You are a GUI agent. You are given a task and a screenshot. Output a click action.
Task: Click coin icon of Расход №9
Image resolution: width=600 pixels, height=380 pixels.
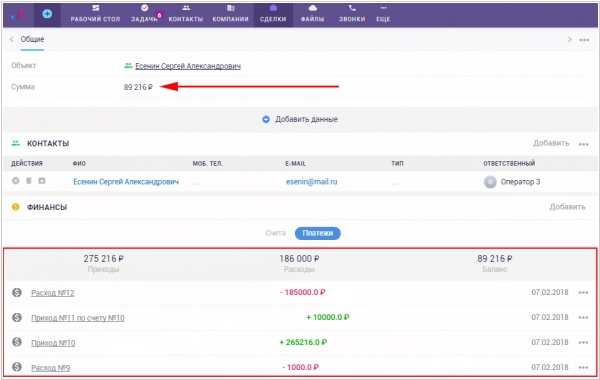[x=17, y=367]
